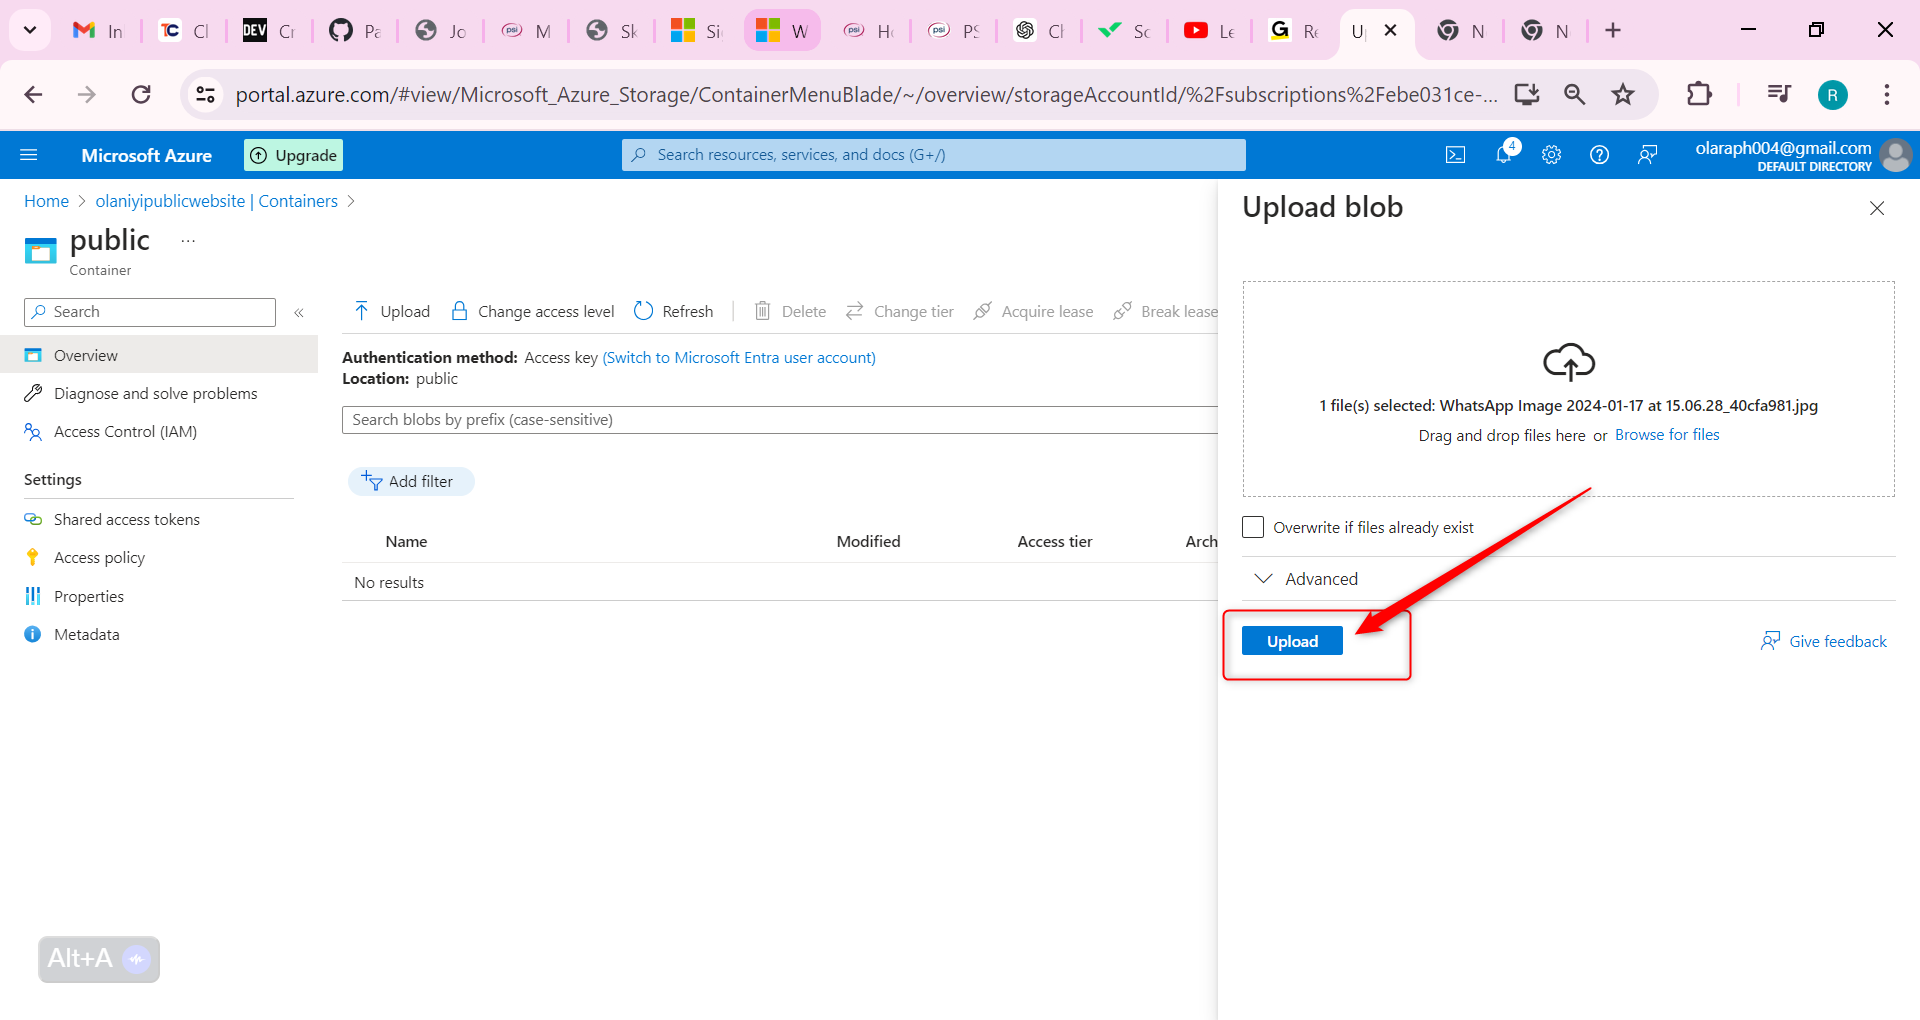Switch to the DEV Community tab
This screenshot has width=1920, height=1020.
point(269,31)
